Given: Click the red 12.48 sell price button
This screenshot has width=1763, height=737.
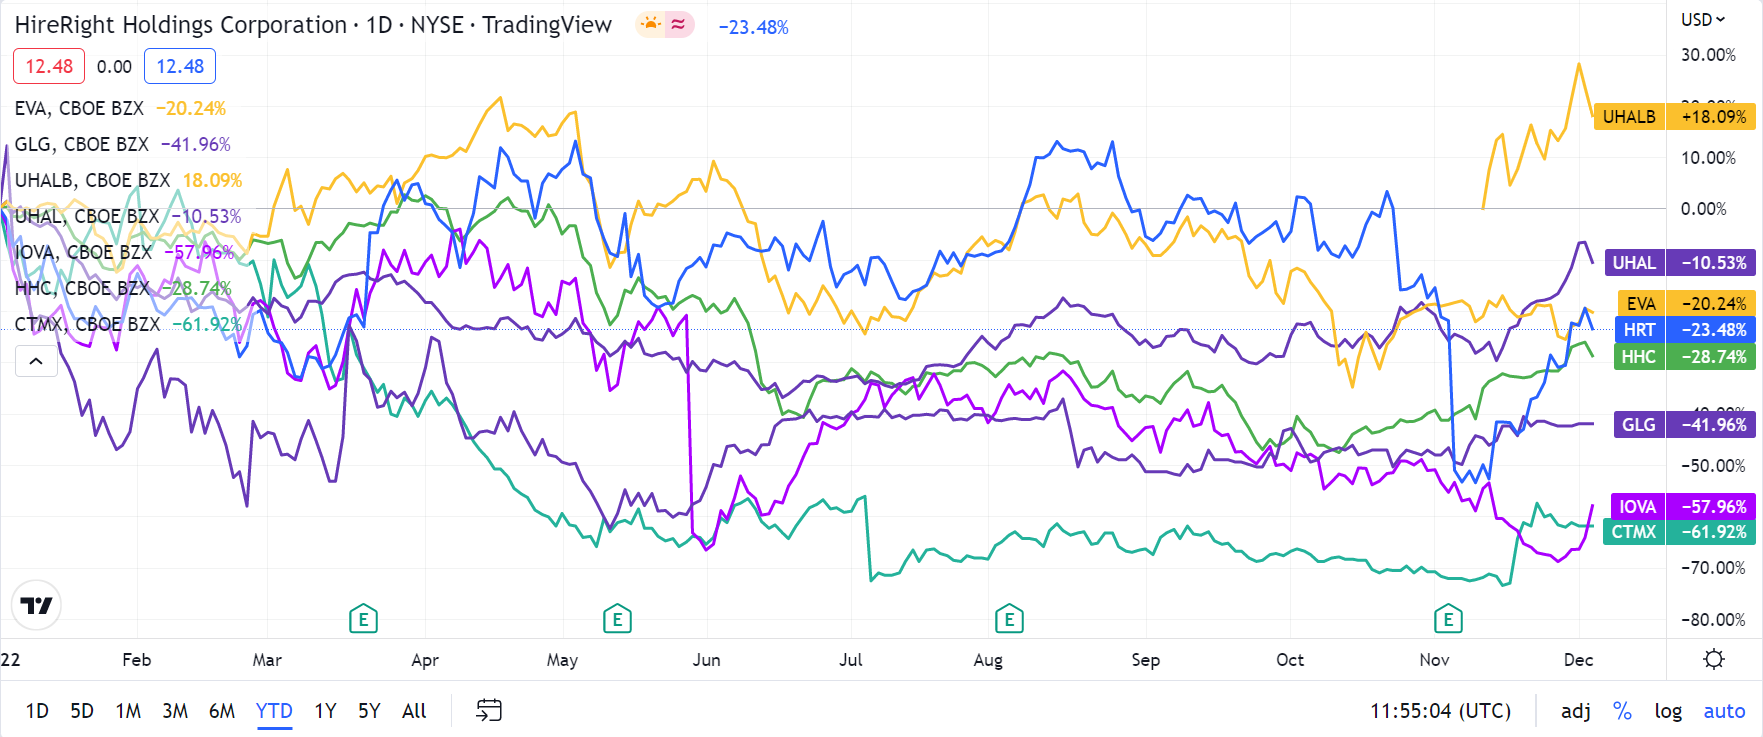Looking at the screenshot, I should click(x=49, y=66).
